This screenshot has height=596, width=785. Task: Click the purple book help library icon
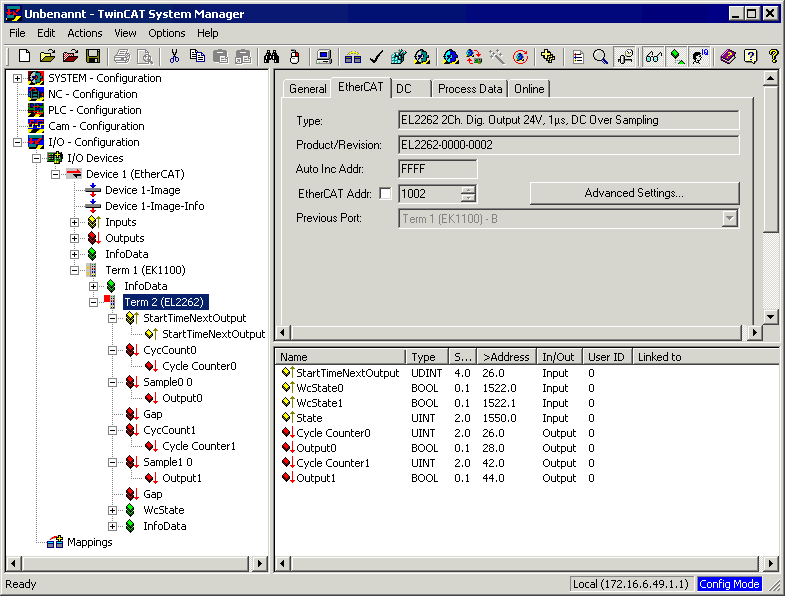tap(728, 57)
